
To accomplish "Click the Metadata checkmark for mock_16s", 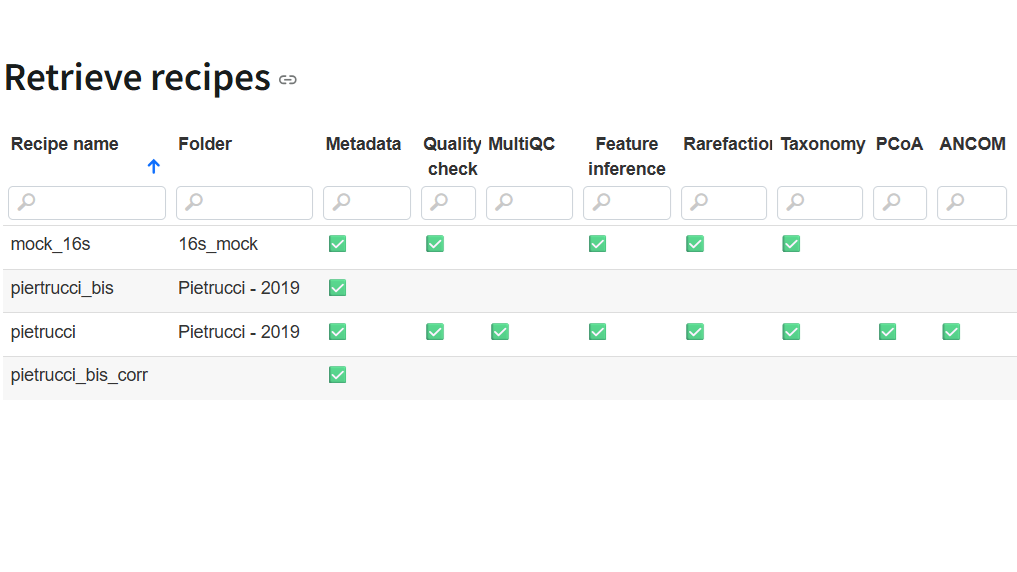I will pos(337,244).
